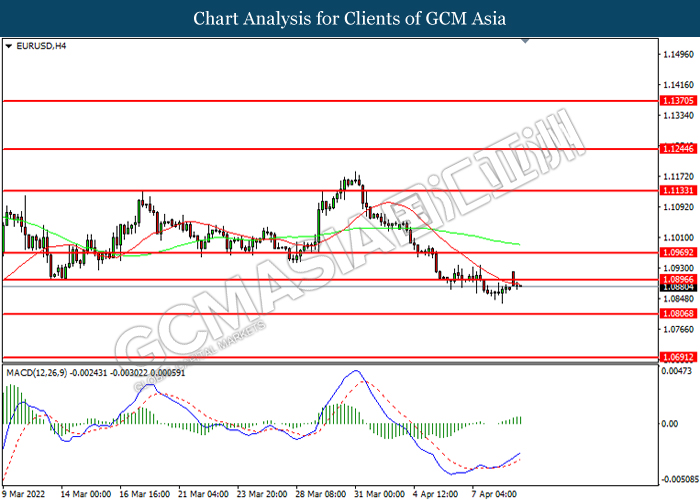Select the 1.09692 price level label
Image resolution: width=700 pixels, height=500 pixels.
point(678,253)
